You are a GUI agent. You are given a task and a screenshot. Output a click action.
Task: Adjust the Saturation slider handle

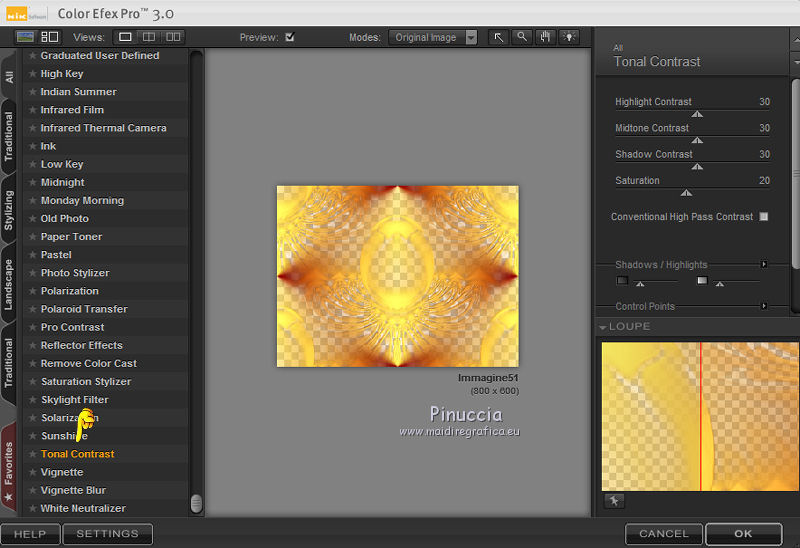tap(686, 193)
